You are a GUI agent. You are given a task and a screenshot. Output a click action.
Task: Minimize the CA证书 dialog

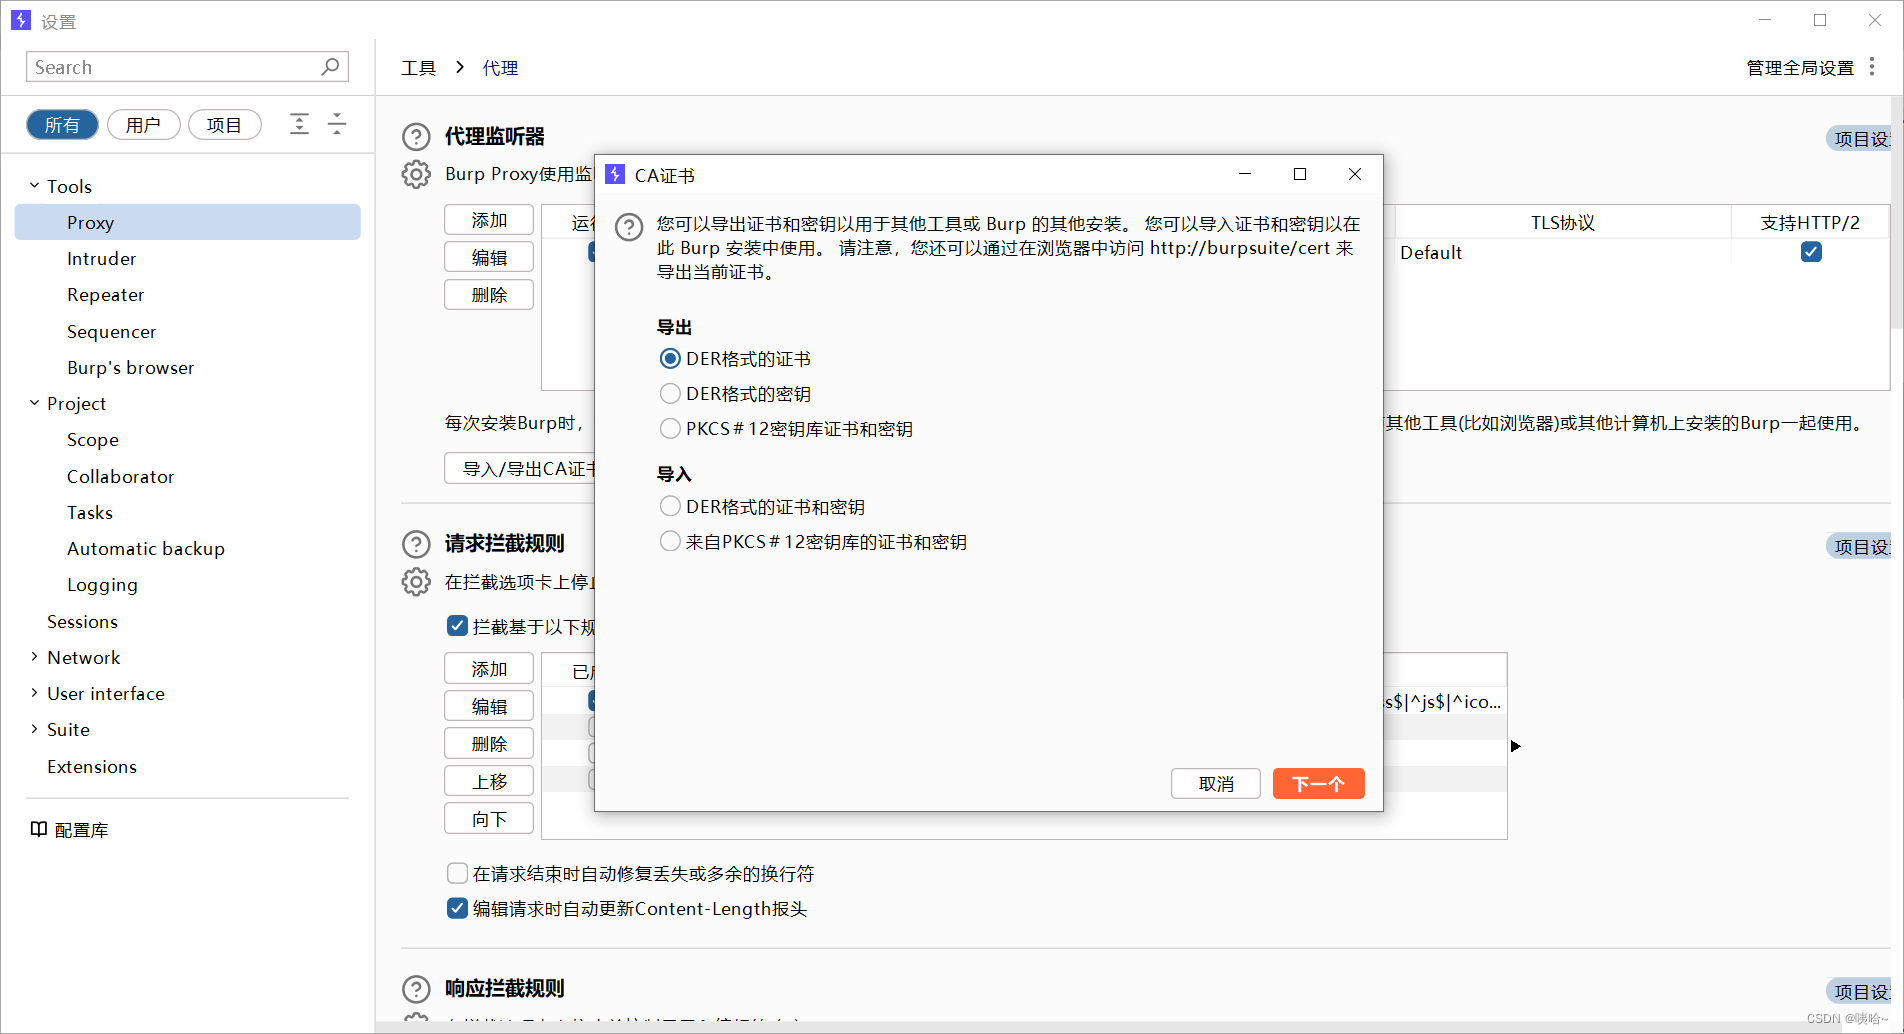pos(1245,174)
